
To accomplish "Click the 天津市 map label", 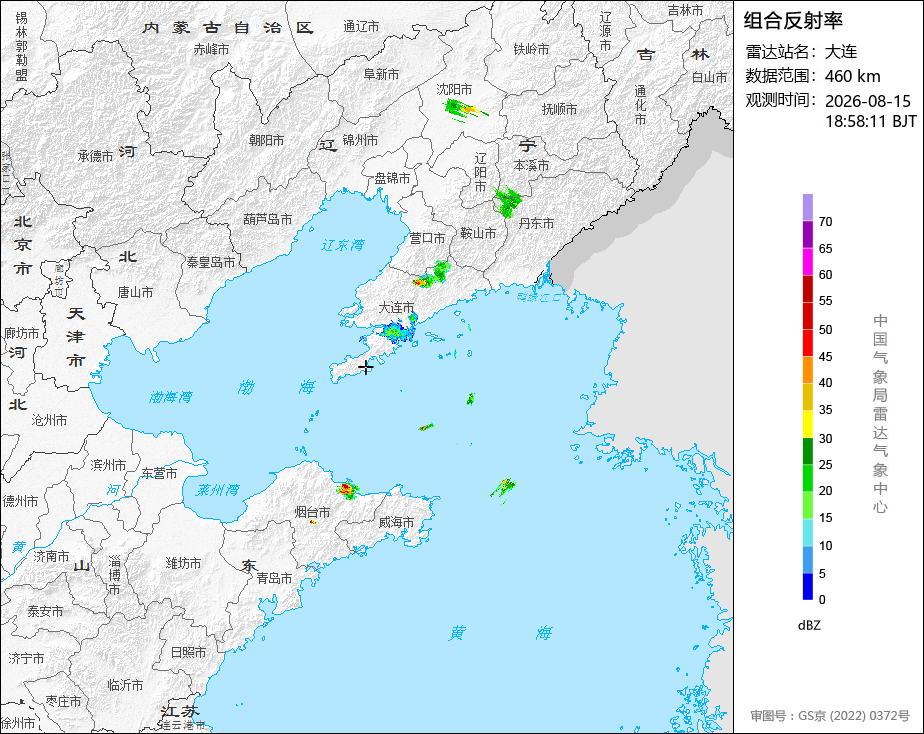I will pyautogui.click(x=76, y=337).
